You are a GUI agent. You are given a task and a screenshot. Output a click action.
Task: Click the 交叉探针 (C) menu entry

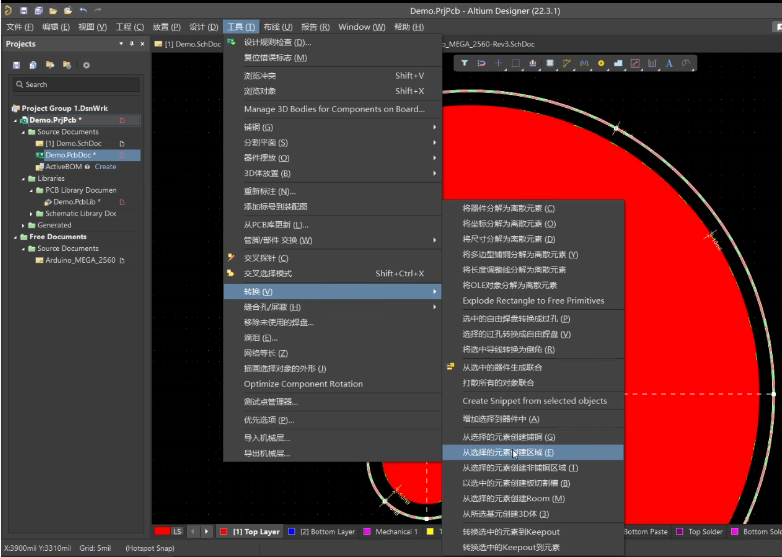point(333,258)
